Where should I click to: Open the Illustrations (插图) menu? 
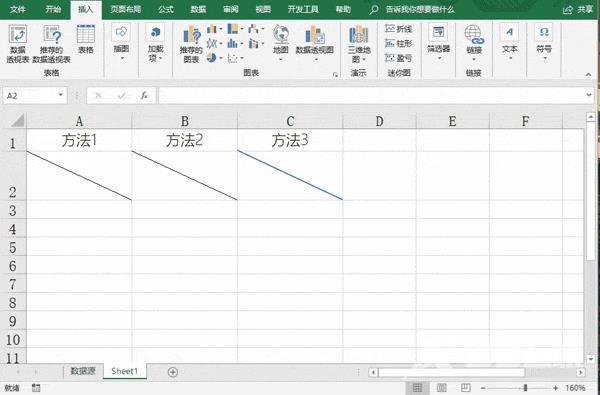pyautogui.click(x=121, y=42)
